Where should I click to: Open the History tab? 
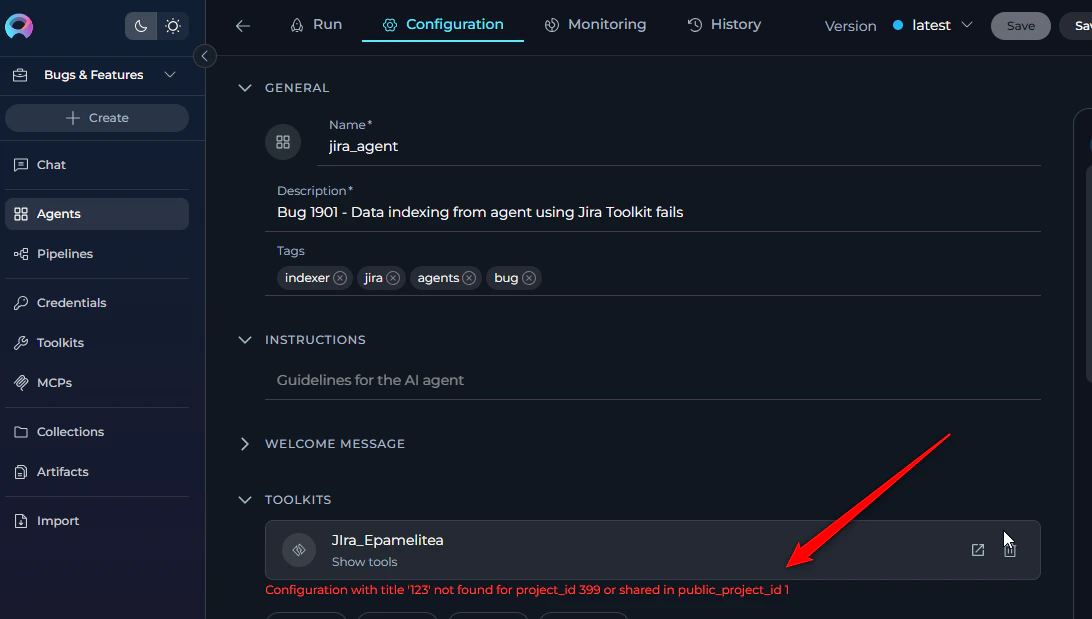(x=724, y=25)
